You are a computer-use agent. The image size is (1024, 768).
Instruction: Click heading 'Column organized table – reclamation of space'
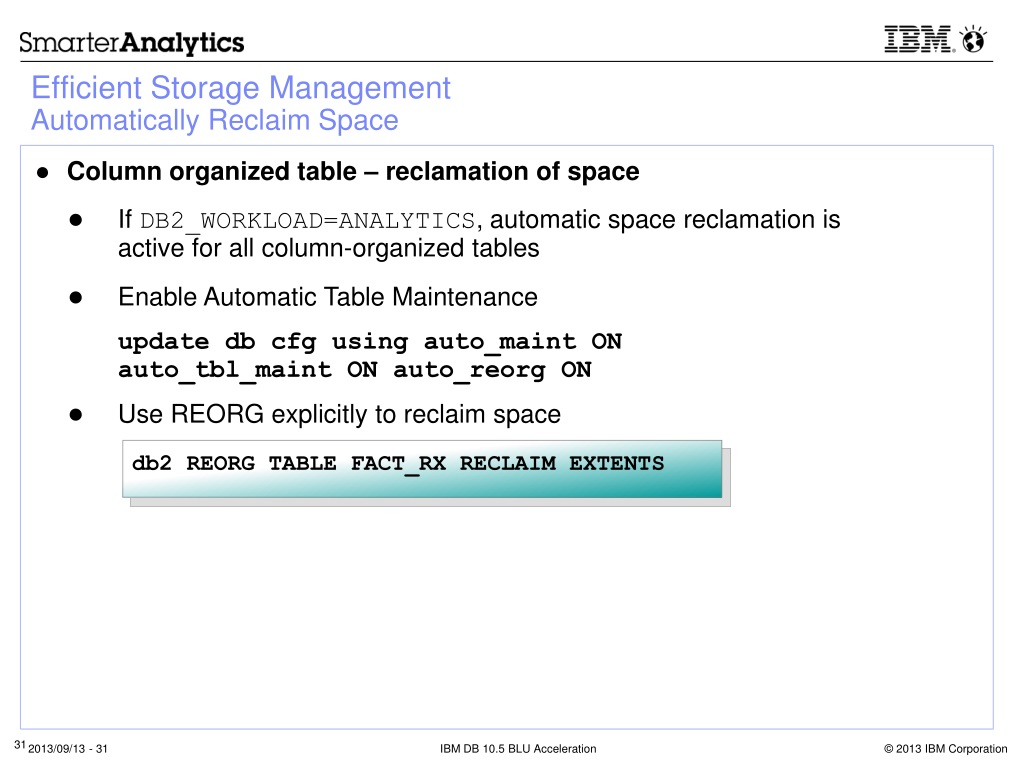pos(353,171)
